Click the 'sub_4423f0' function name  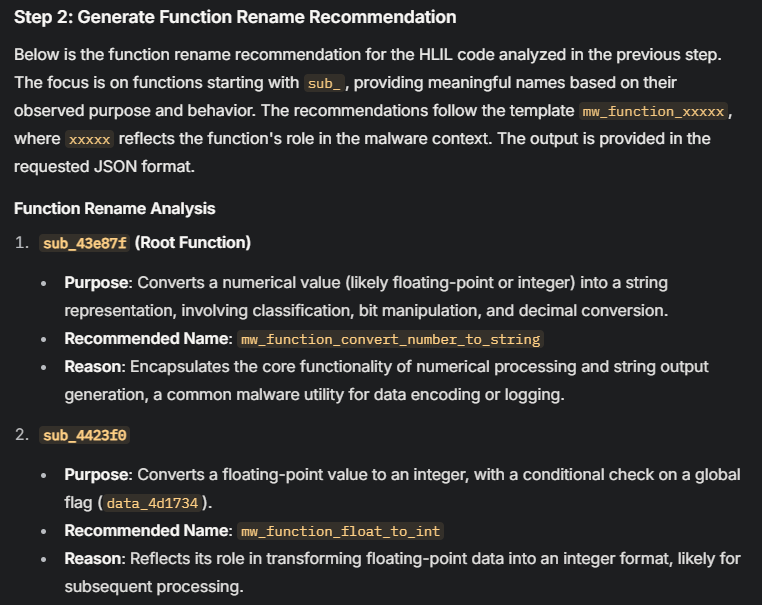click(85, 435)
